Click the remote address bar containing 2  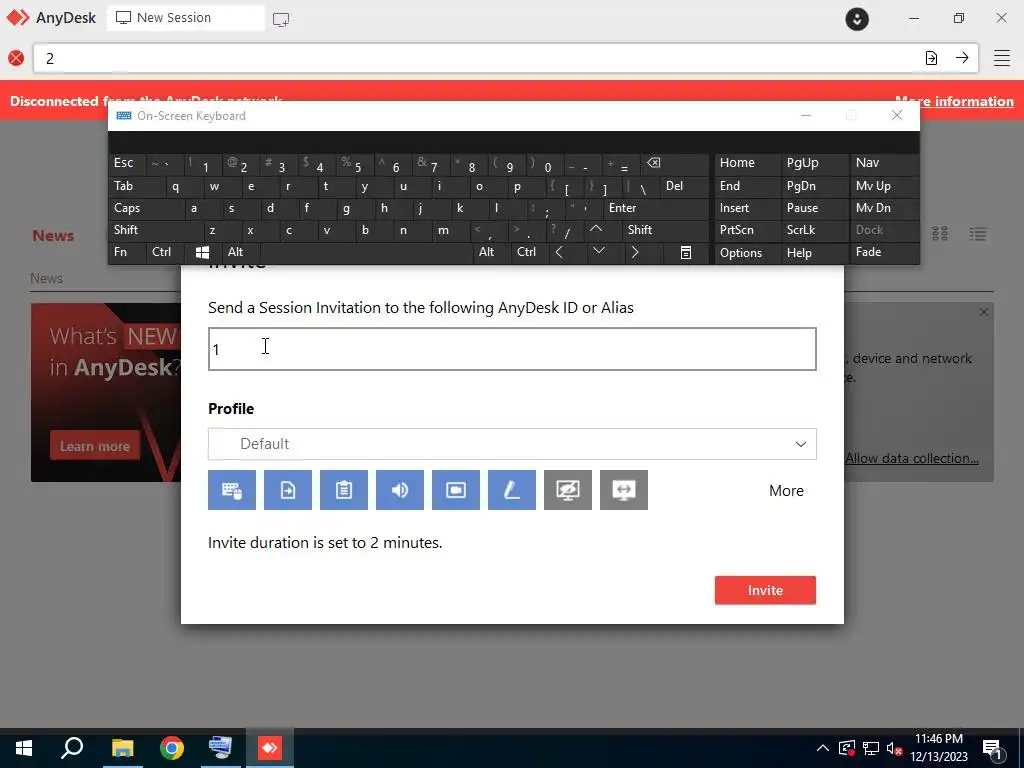click(x=477, y=58)
